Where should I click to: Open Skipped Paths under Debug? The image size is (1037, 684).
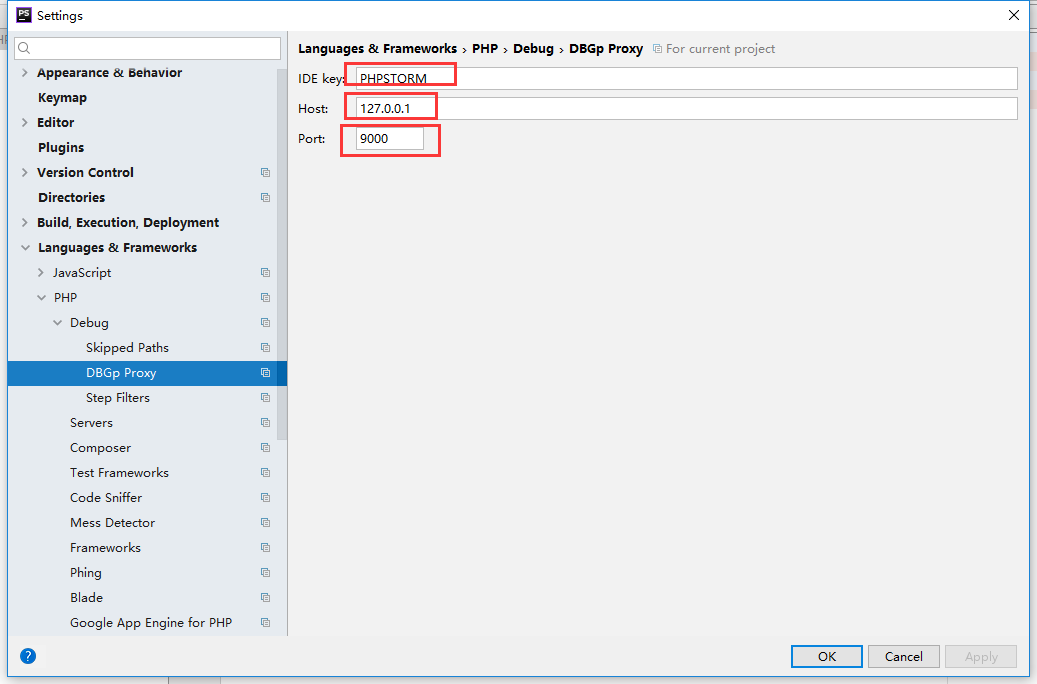click(127, 348)
